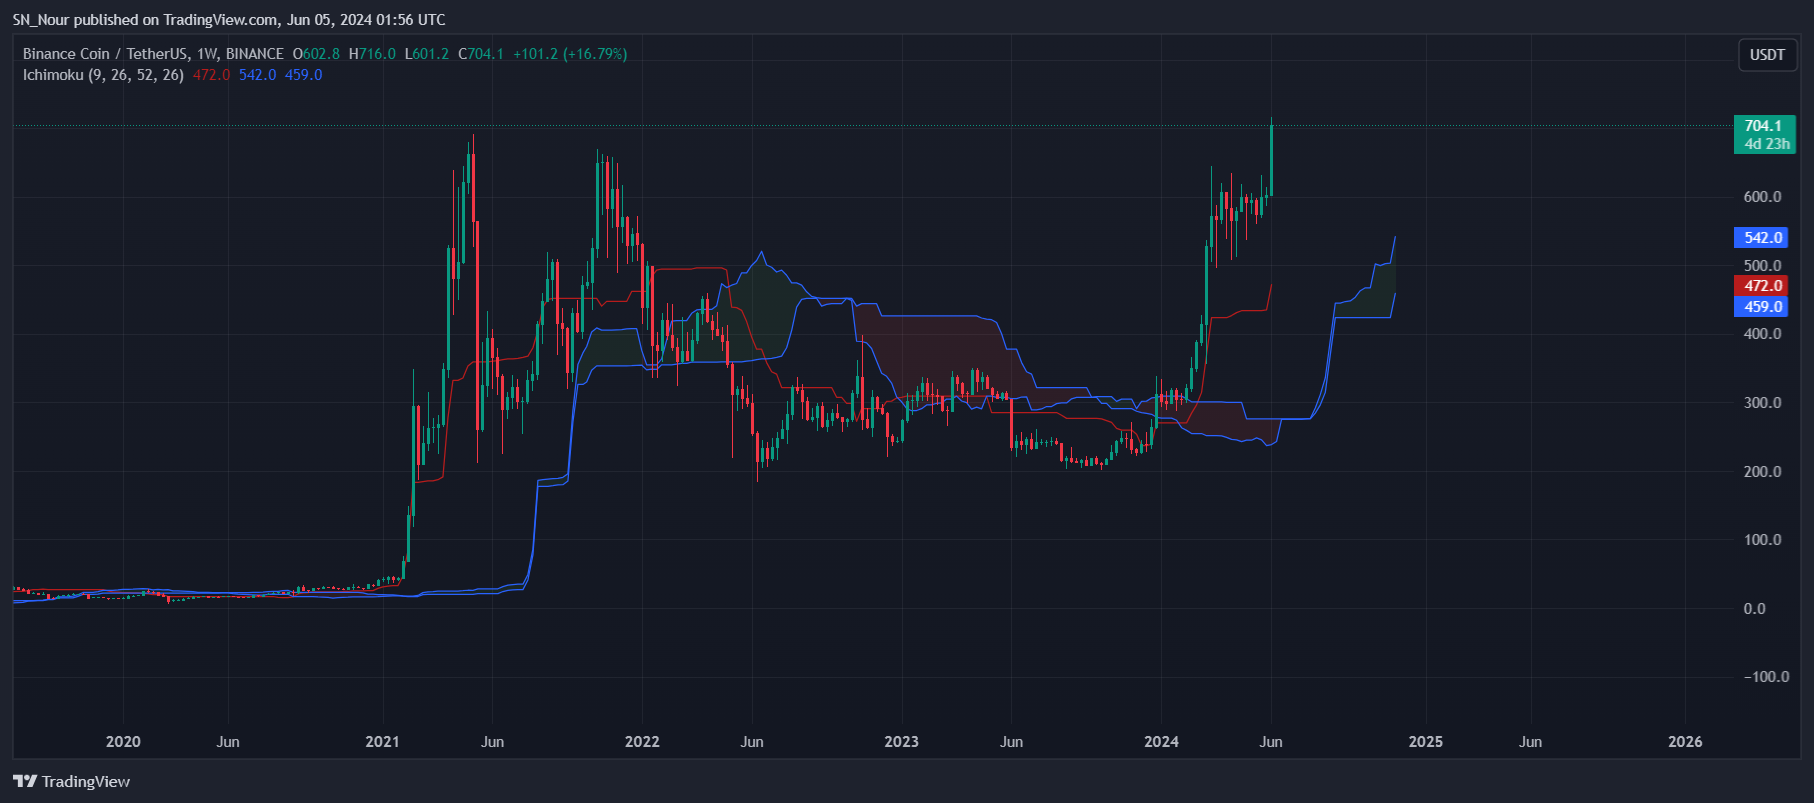Click the 472.0 red price label on axis
The width and height of the screenshot is (1814, 803).
[x=1761, y=286]
